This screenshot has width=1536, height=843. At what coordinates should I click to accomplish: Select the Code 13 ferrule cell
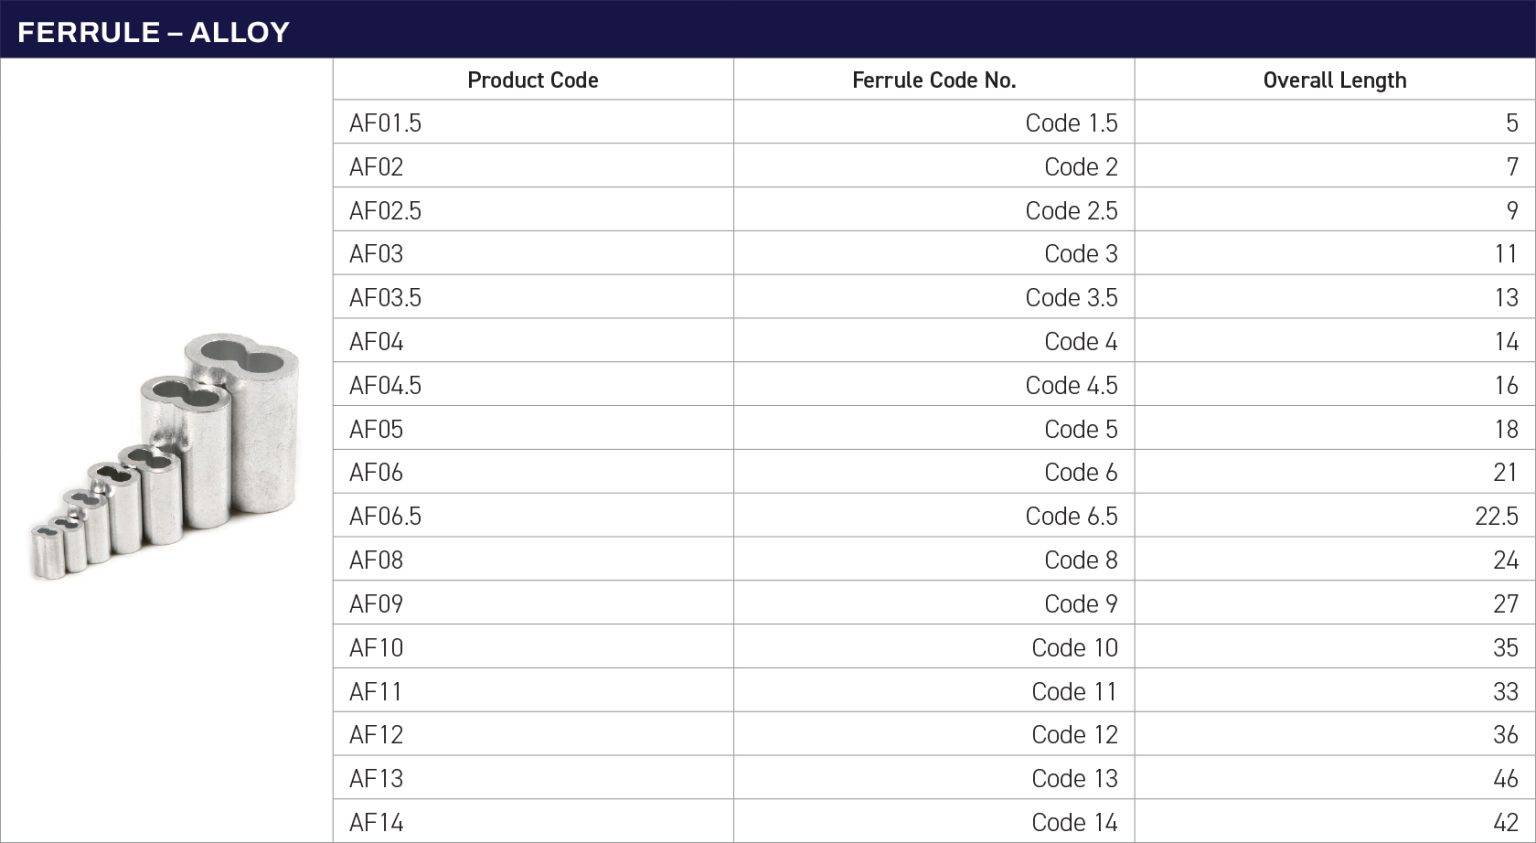(x=1074, y=778)
